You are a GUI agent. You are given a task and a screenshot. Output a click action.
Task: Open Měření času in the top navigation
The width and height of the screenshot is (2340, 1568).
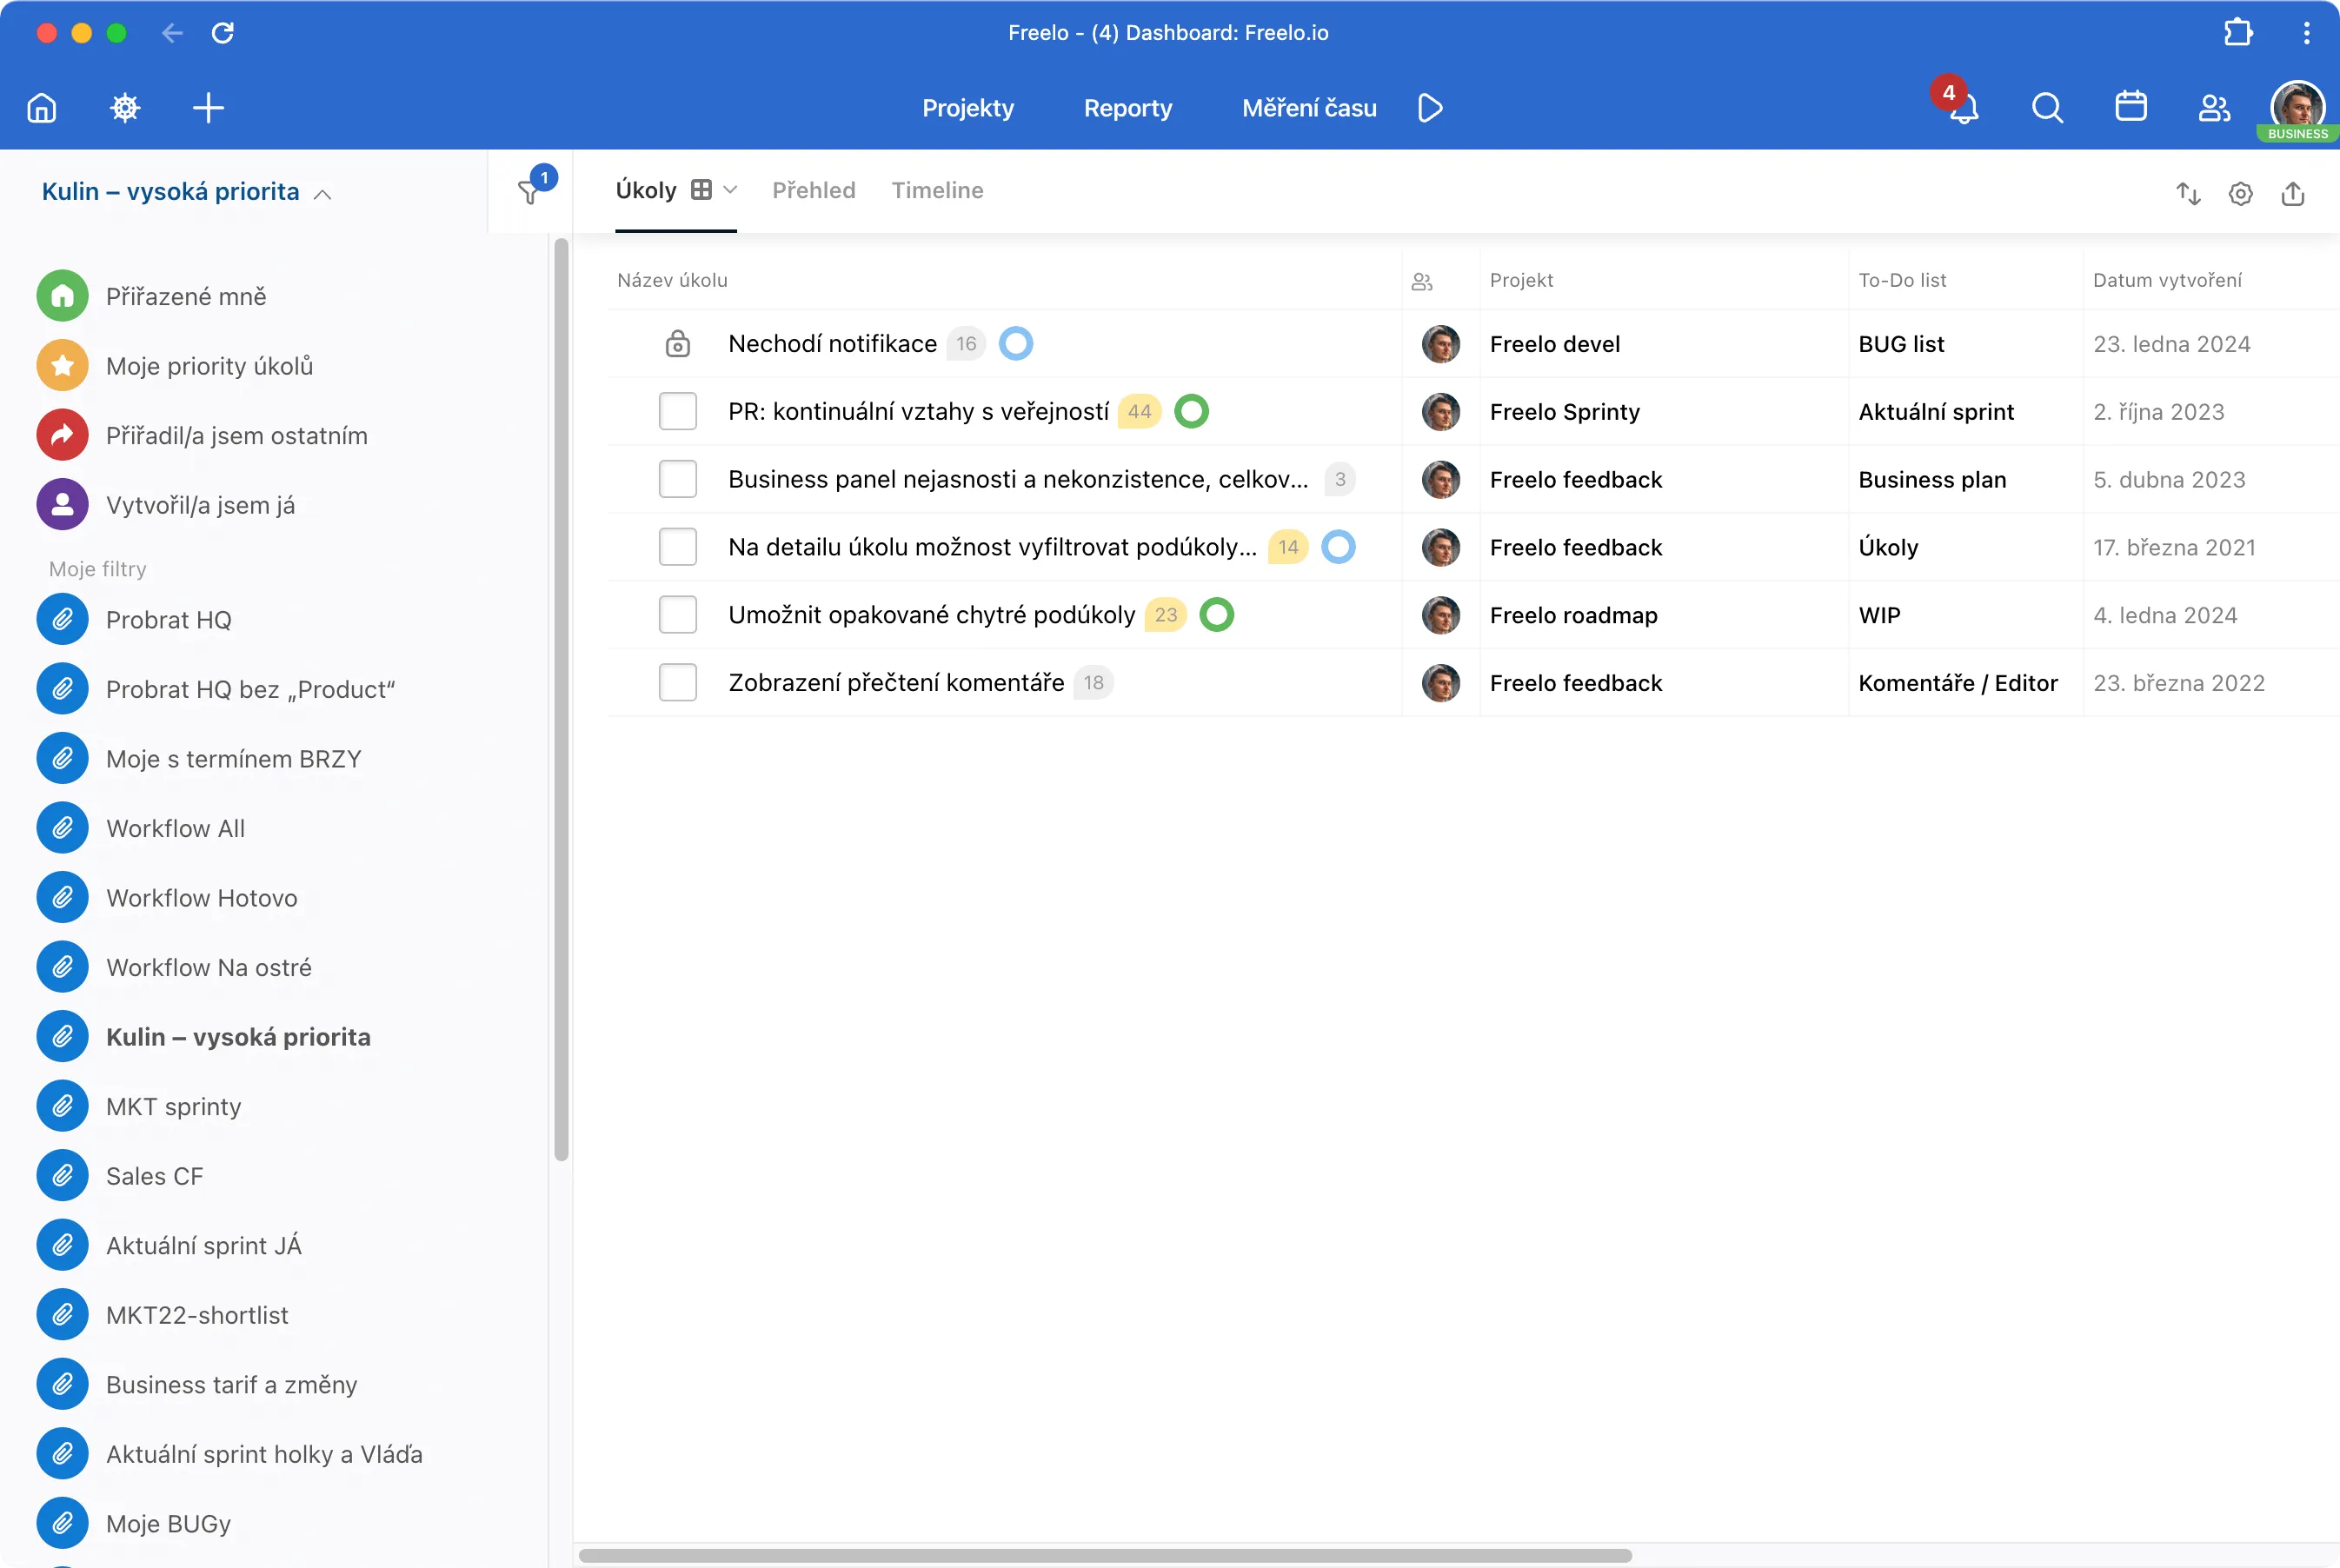[1309, 108]
